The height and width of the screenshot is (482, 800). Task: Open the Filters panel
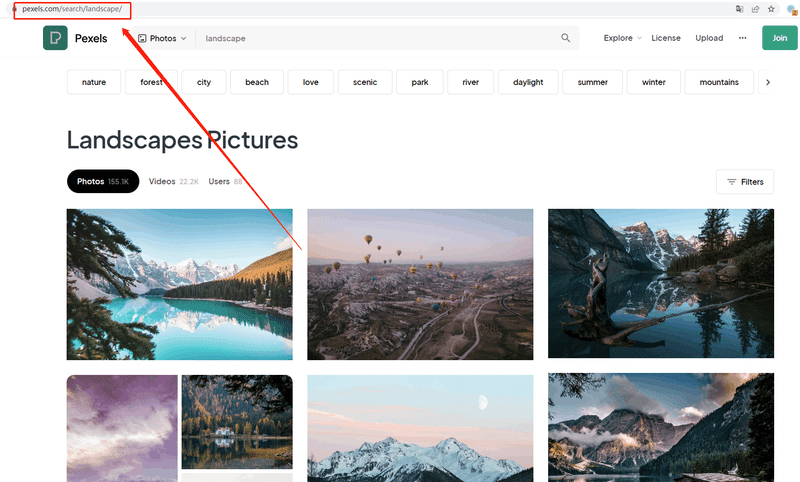[x=745, y=182]
